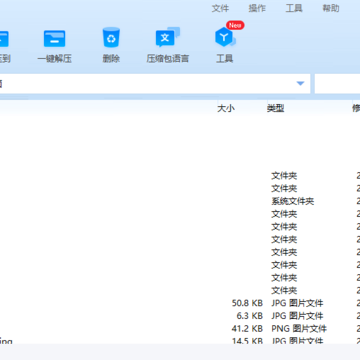Viewport: 360px width, 360px height.
Task: Sort by the 类型 column header
Action: click(275, 108)
